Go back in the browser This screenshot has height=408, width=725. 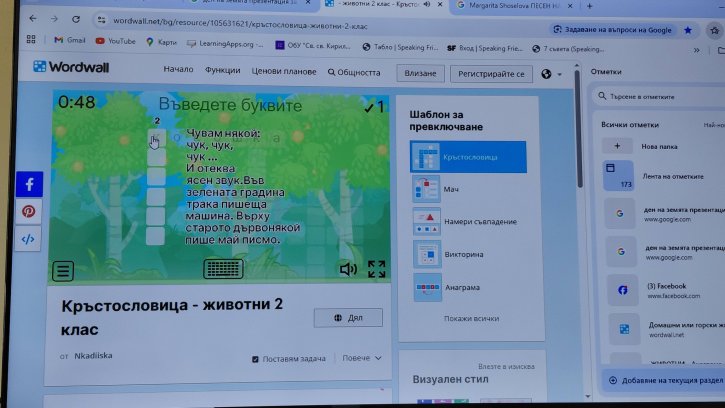click(x=32, y=19)
